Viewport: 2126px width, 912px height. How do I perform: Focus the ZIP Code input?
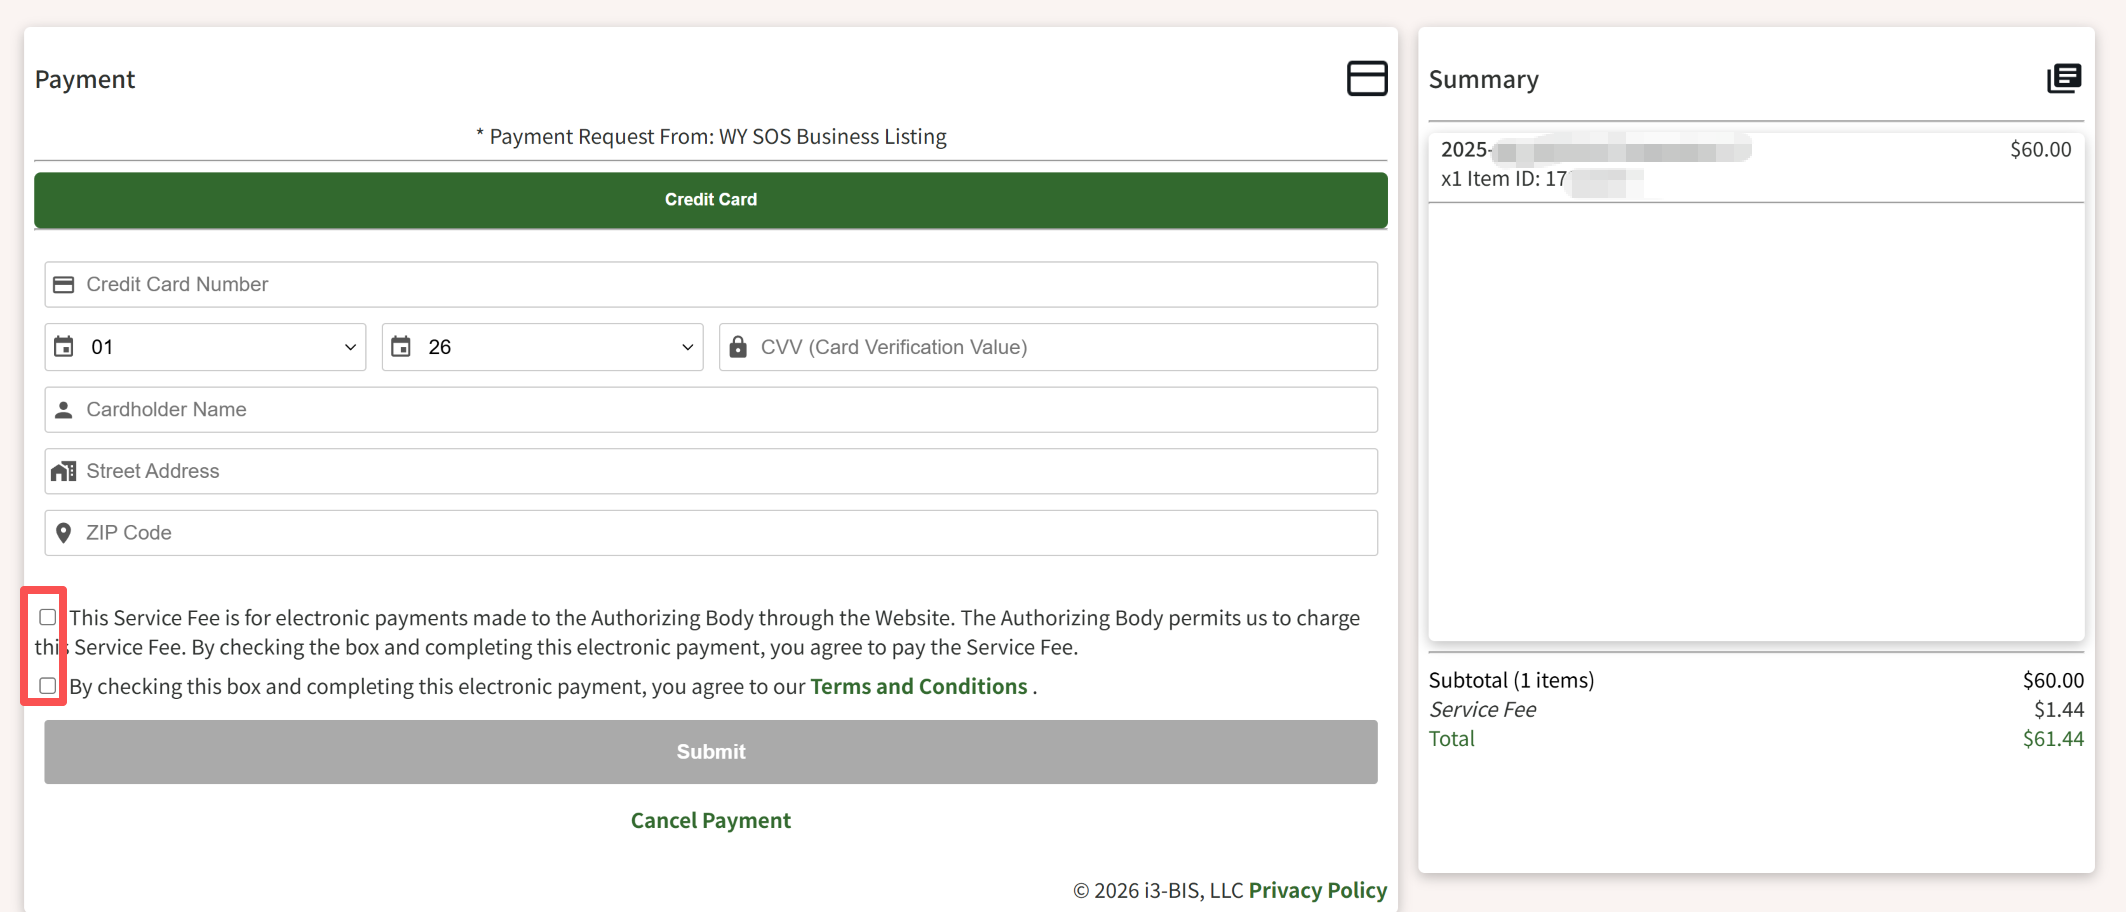(711, 533)
